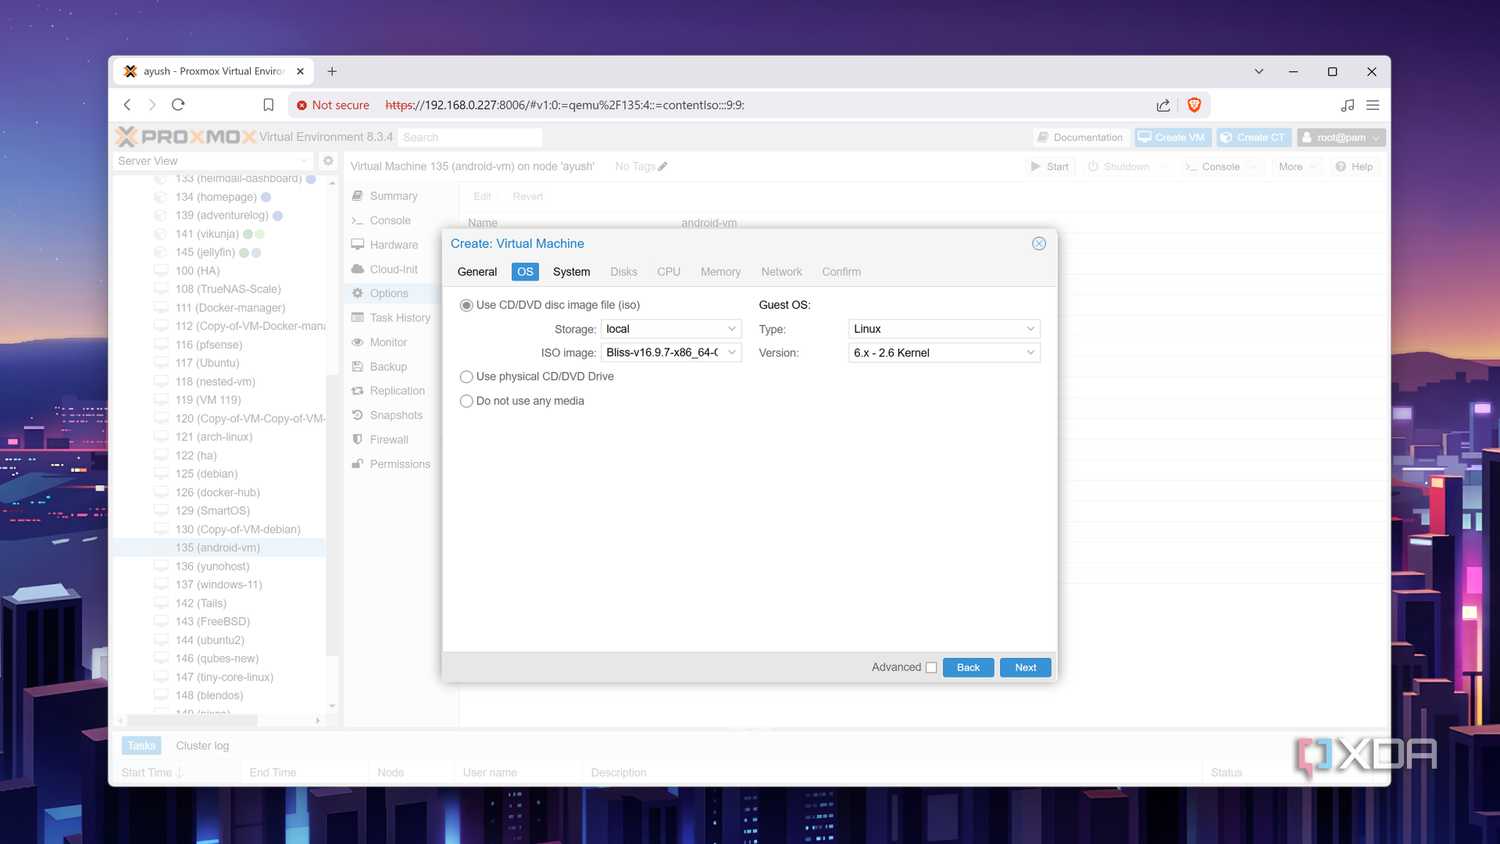Go back with the browser arrow
Viewport: 1500px width, 844px height.
[127, 105]
